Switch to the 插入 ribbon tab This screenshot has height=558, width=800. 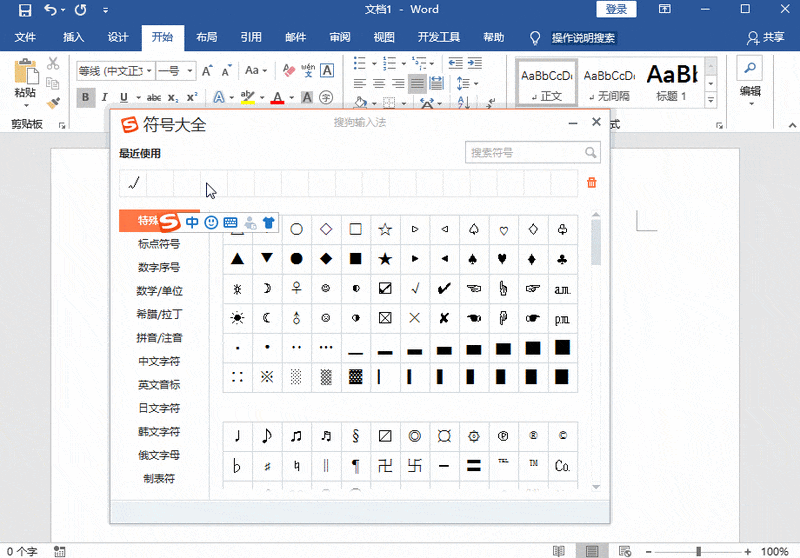click(x=73, y=38)
